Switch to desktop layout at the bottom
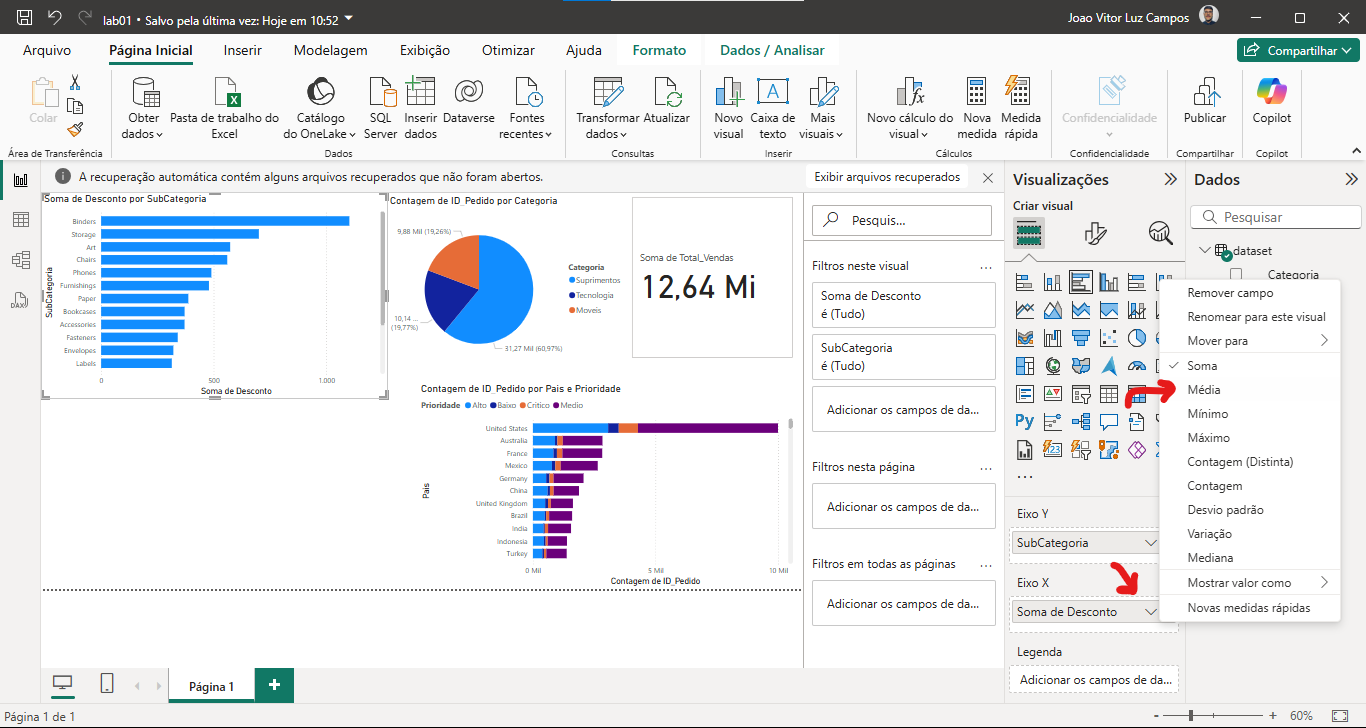 pyautogui.click(x=63, y=684)
